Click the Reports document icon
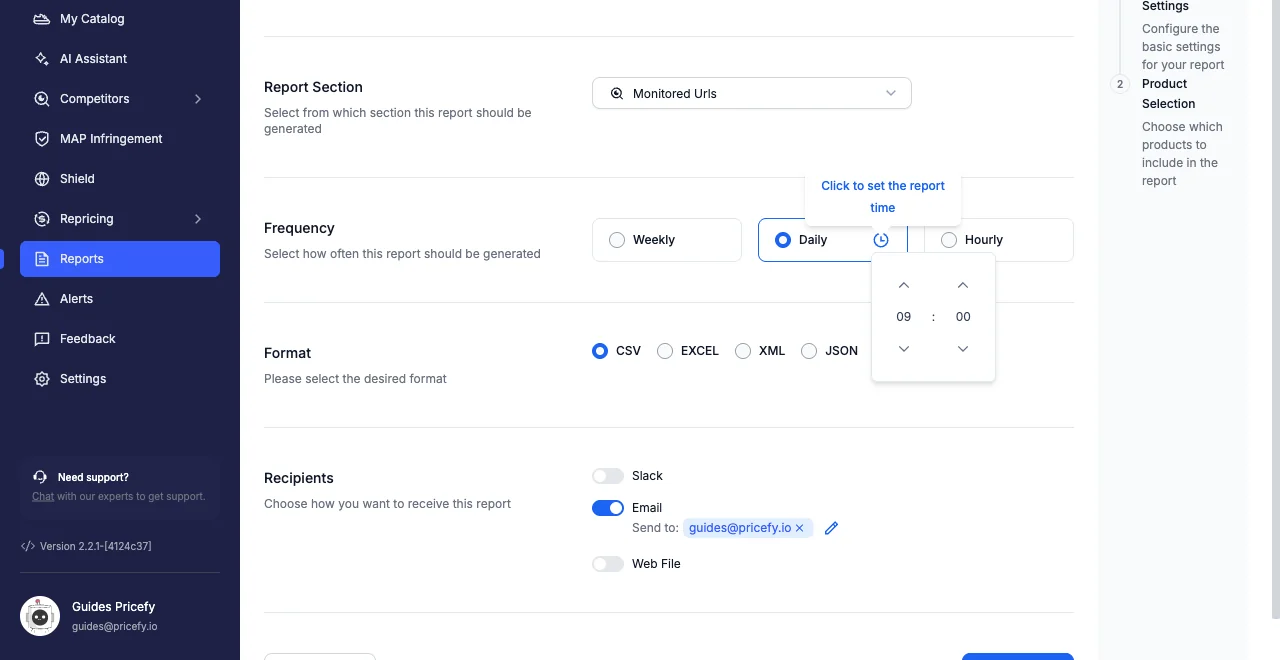Screen dimensions: 1280x660 tap(42, 259)
